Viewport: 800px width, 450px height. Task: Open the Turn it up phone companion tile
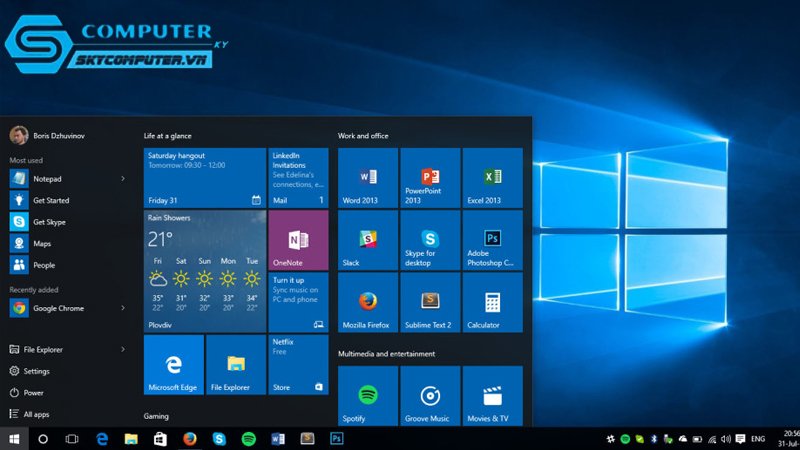click(298, 303)
